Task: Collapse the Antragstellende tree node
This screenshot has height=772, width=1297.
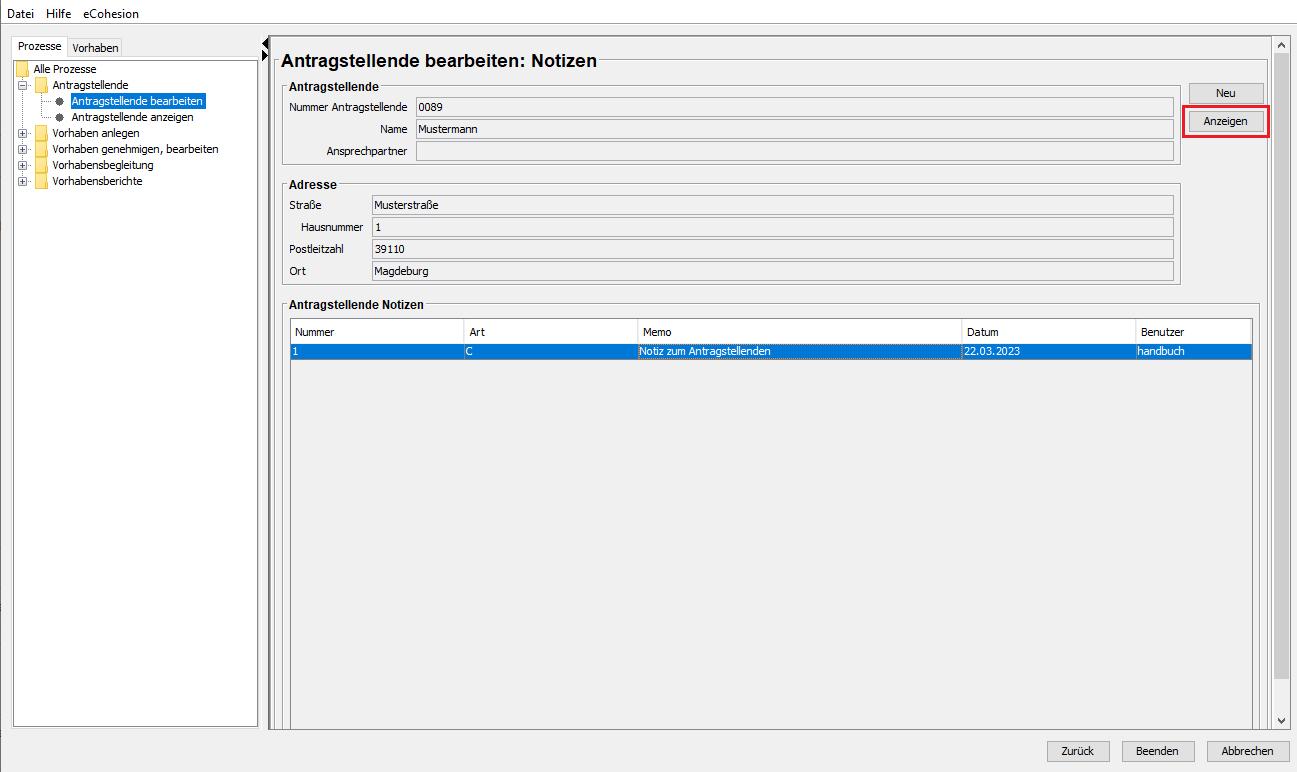Action: [x=22, y=85]
